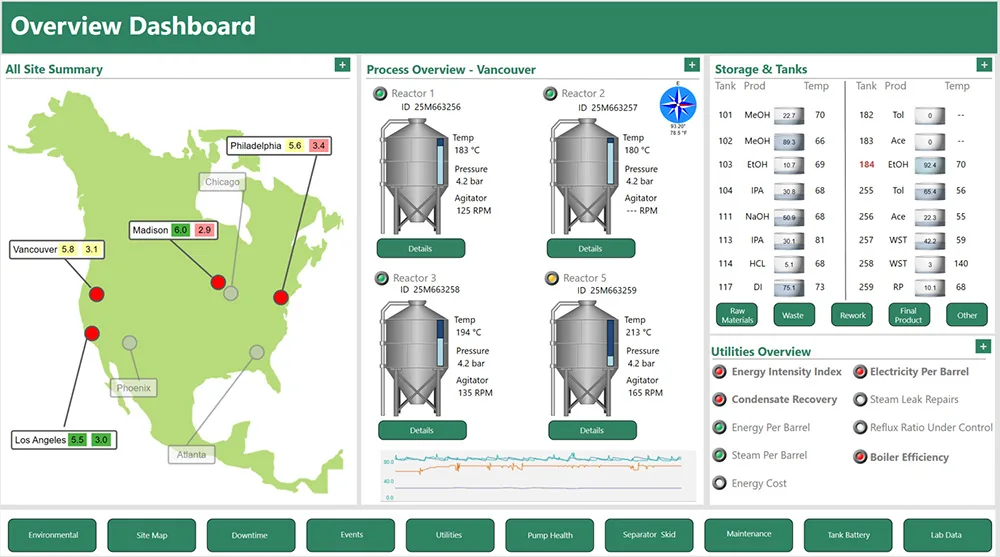Open Details for Reactor 2
Image resolution: width=1000 pixels, height=557 pixels.
591,248
